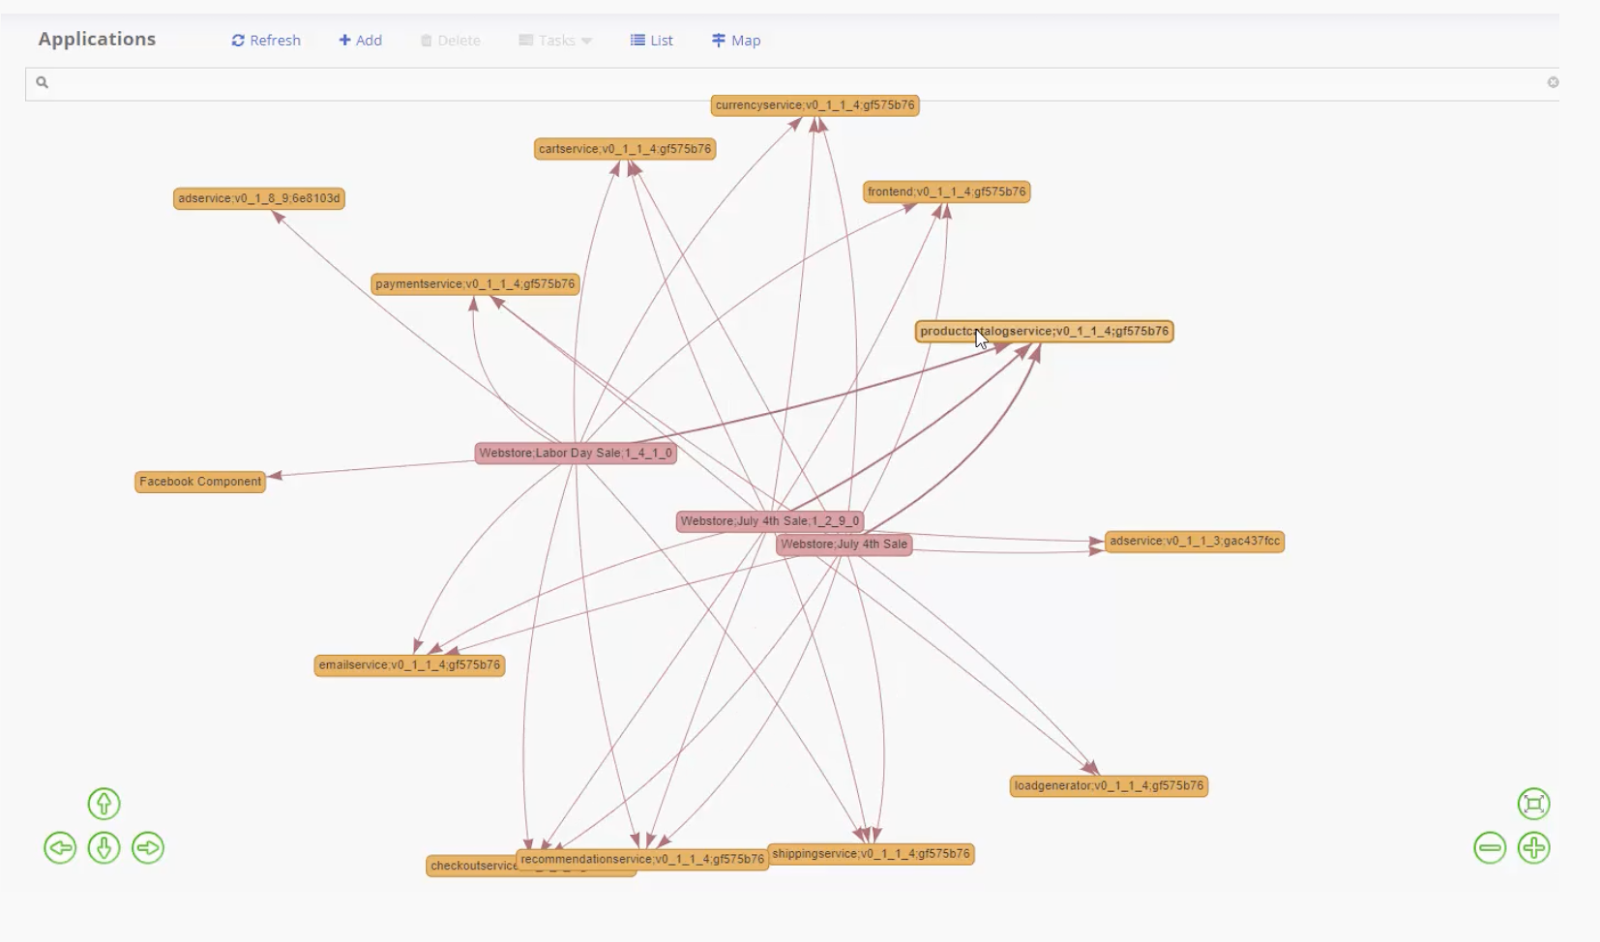Click the pan left arrow icon
1600x942 pixels.
click(x=60, y=848)
